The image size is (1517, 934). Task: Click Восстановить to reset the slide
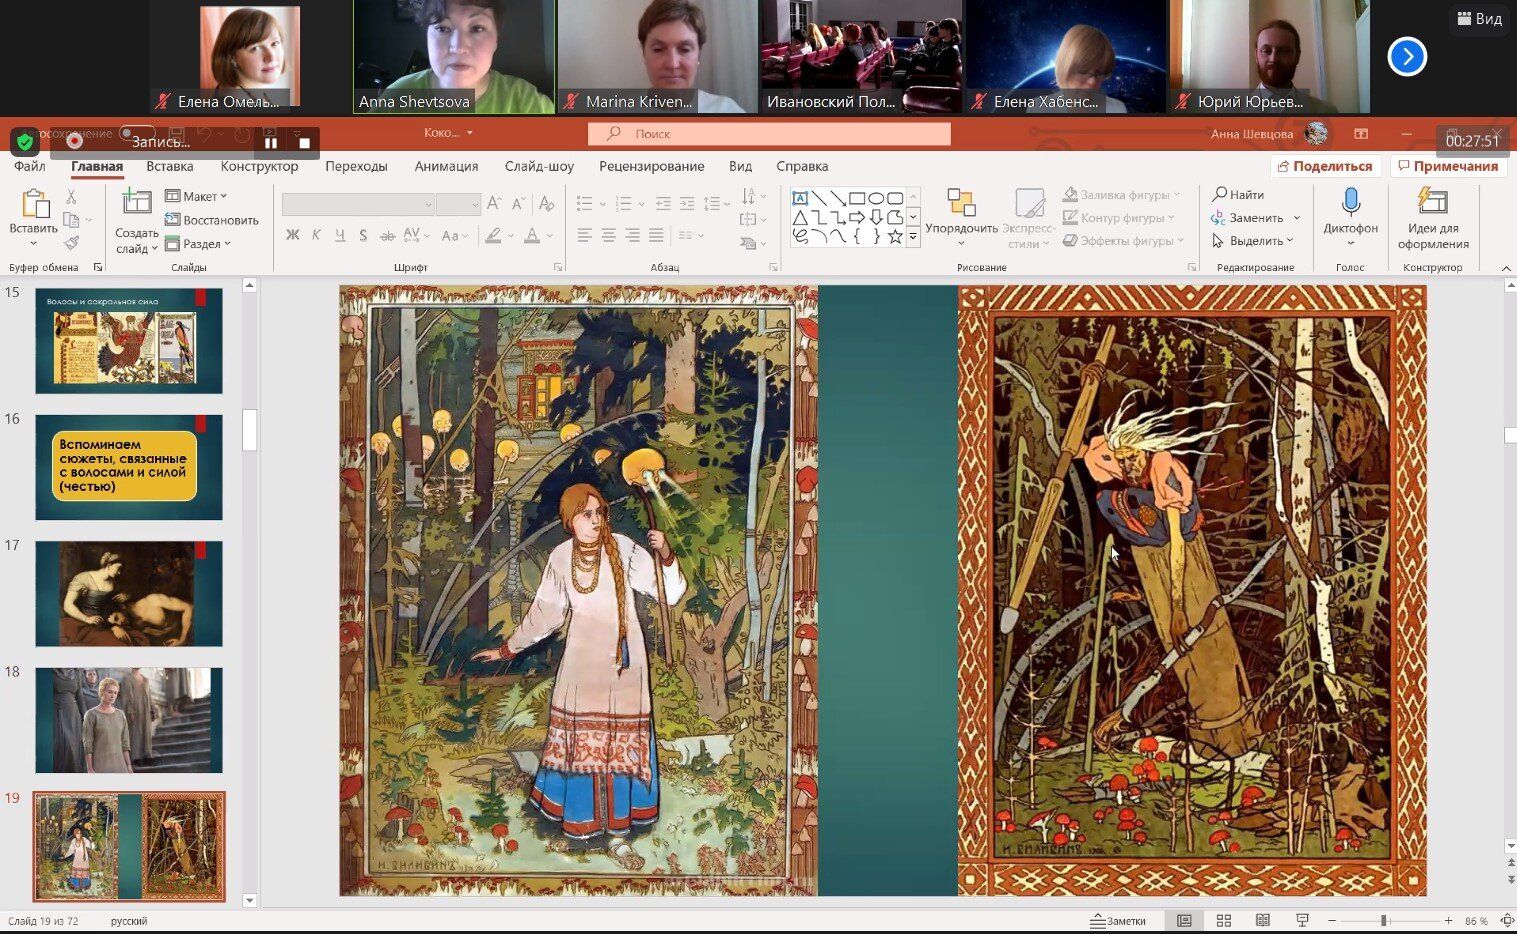tap(212, 220)
